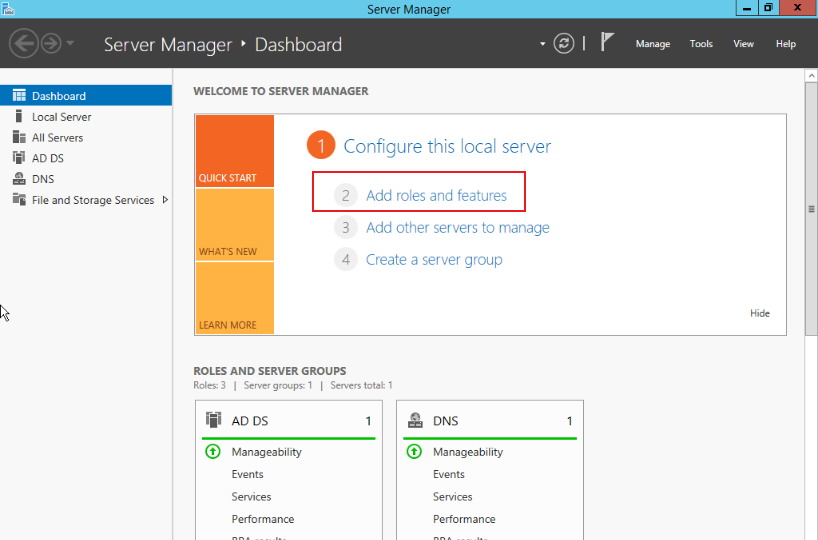Click the DNS tile icon
Viewport: 818px width, 540px height.
[415, 420]
